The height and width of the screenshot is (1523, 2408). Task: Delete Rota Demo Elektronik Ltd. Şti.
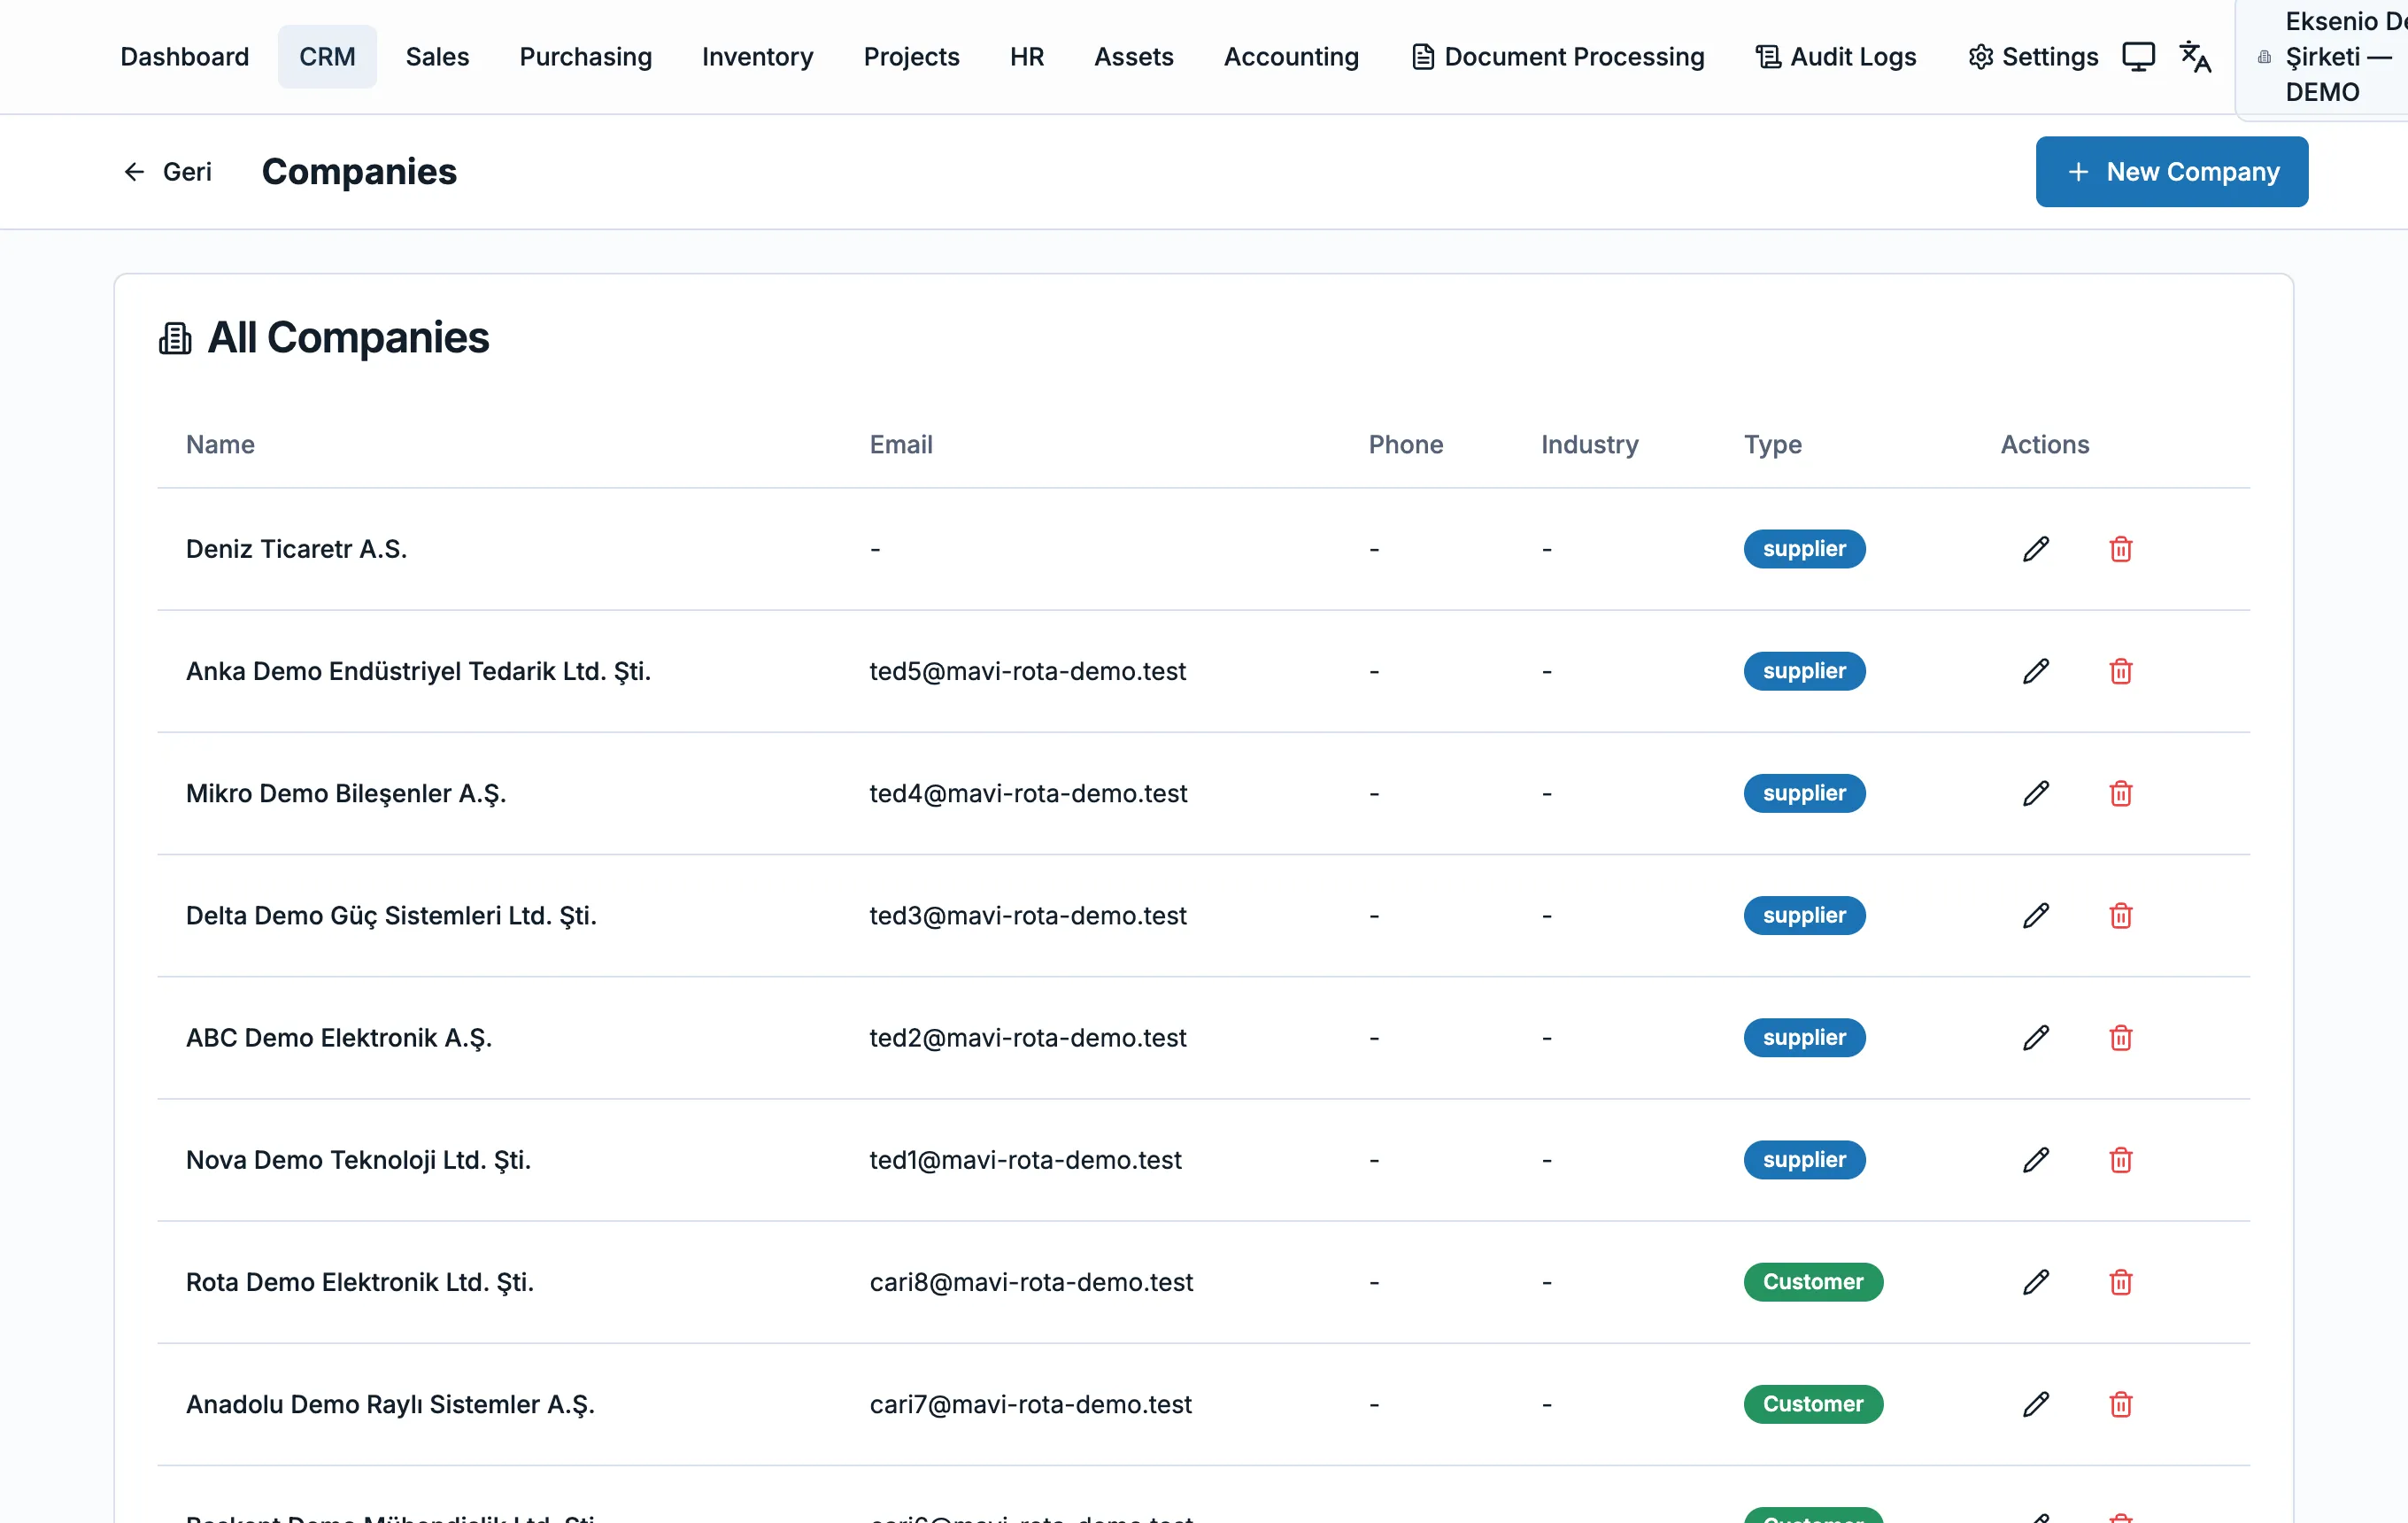tap(2120, 1282)
